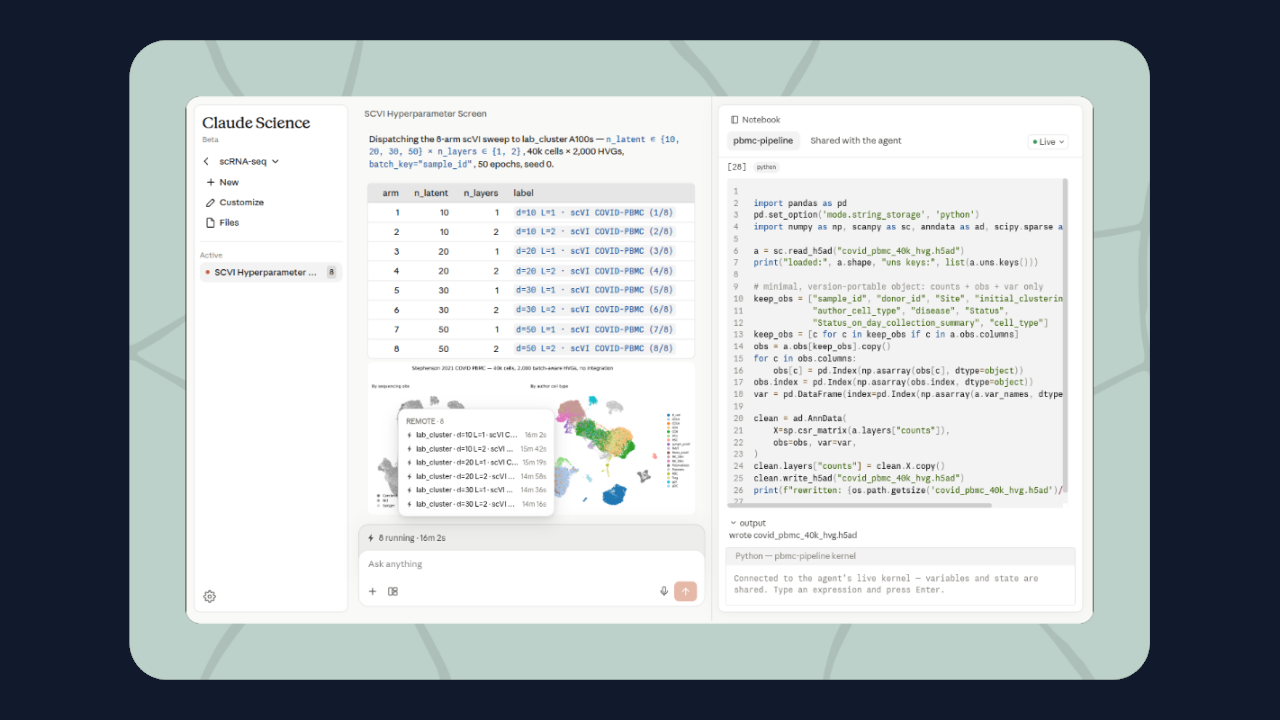1280x720 pixels.
Task: Open the scRNA-seq project dropdown
Action: click(x=249, y=161)
